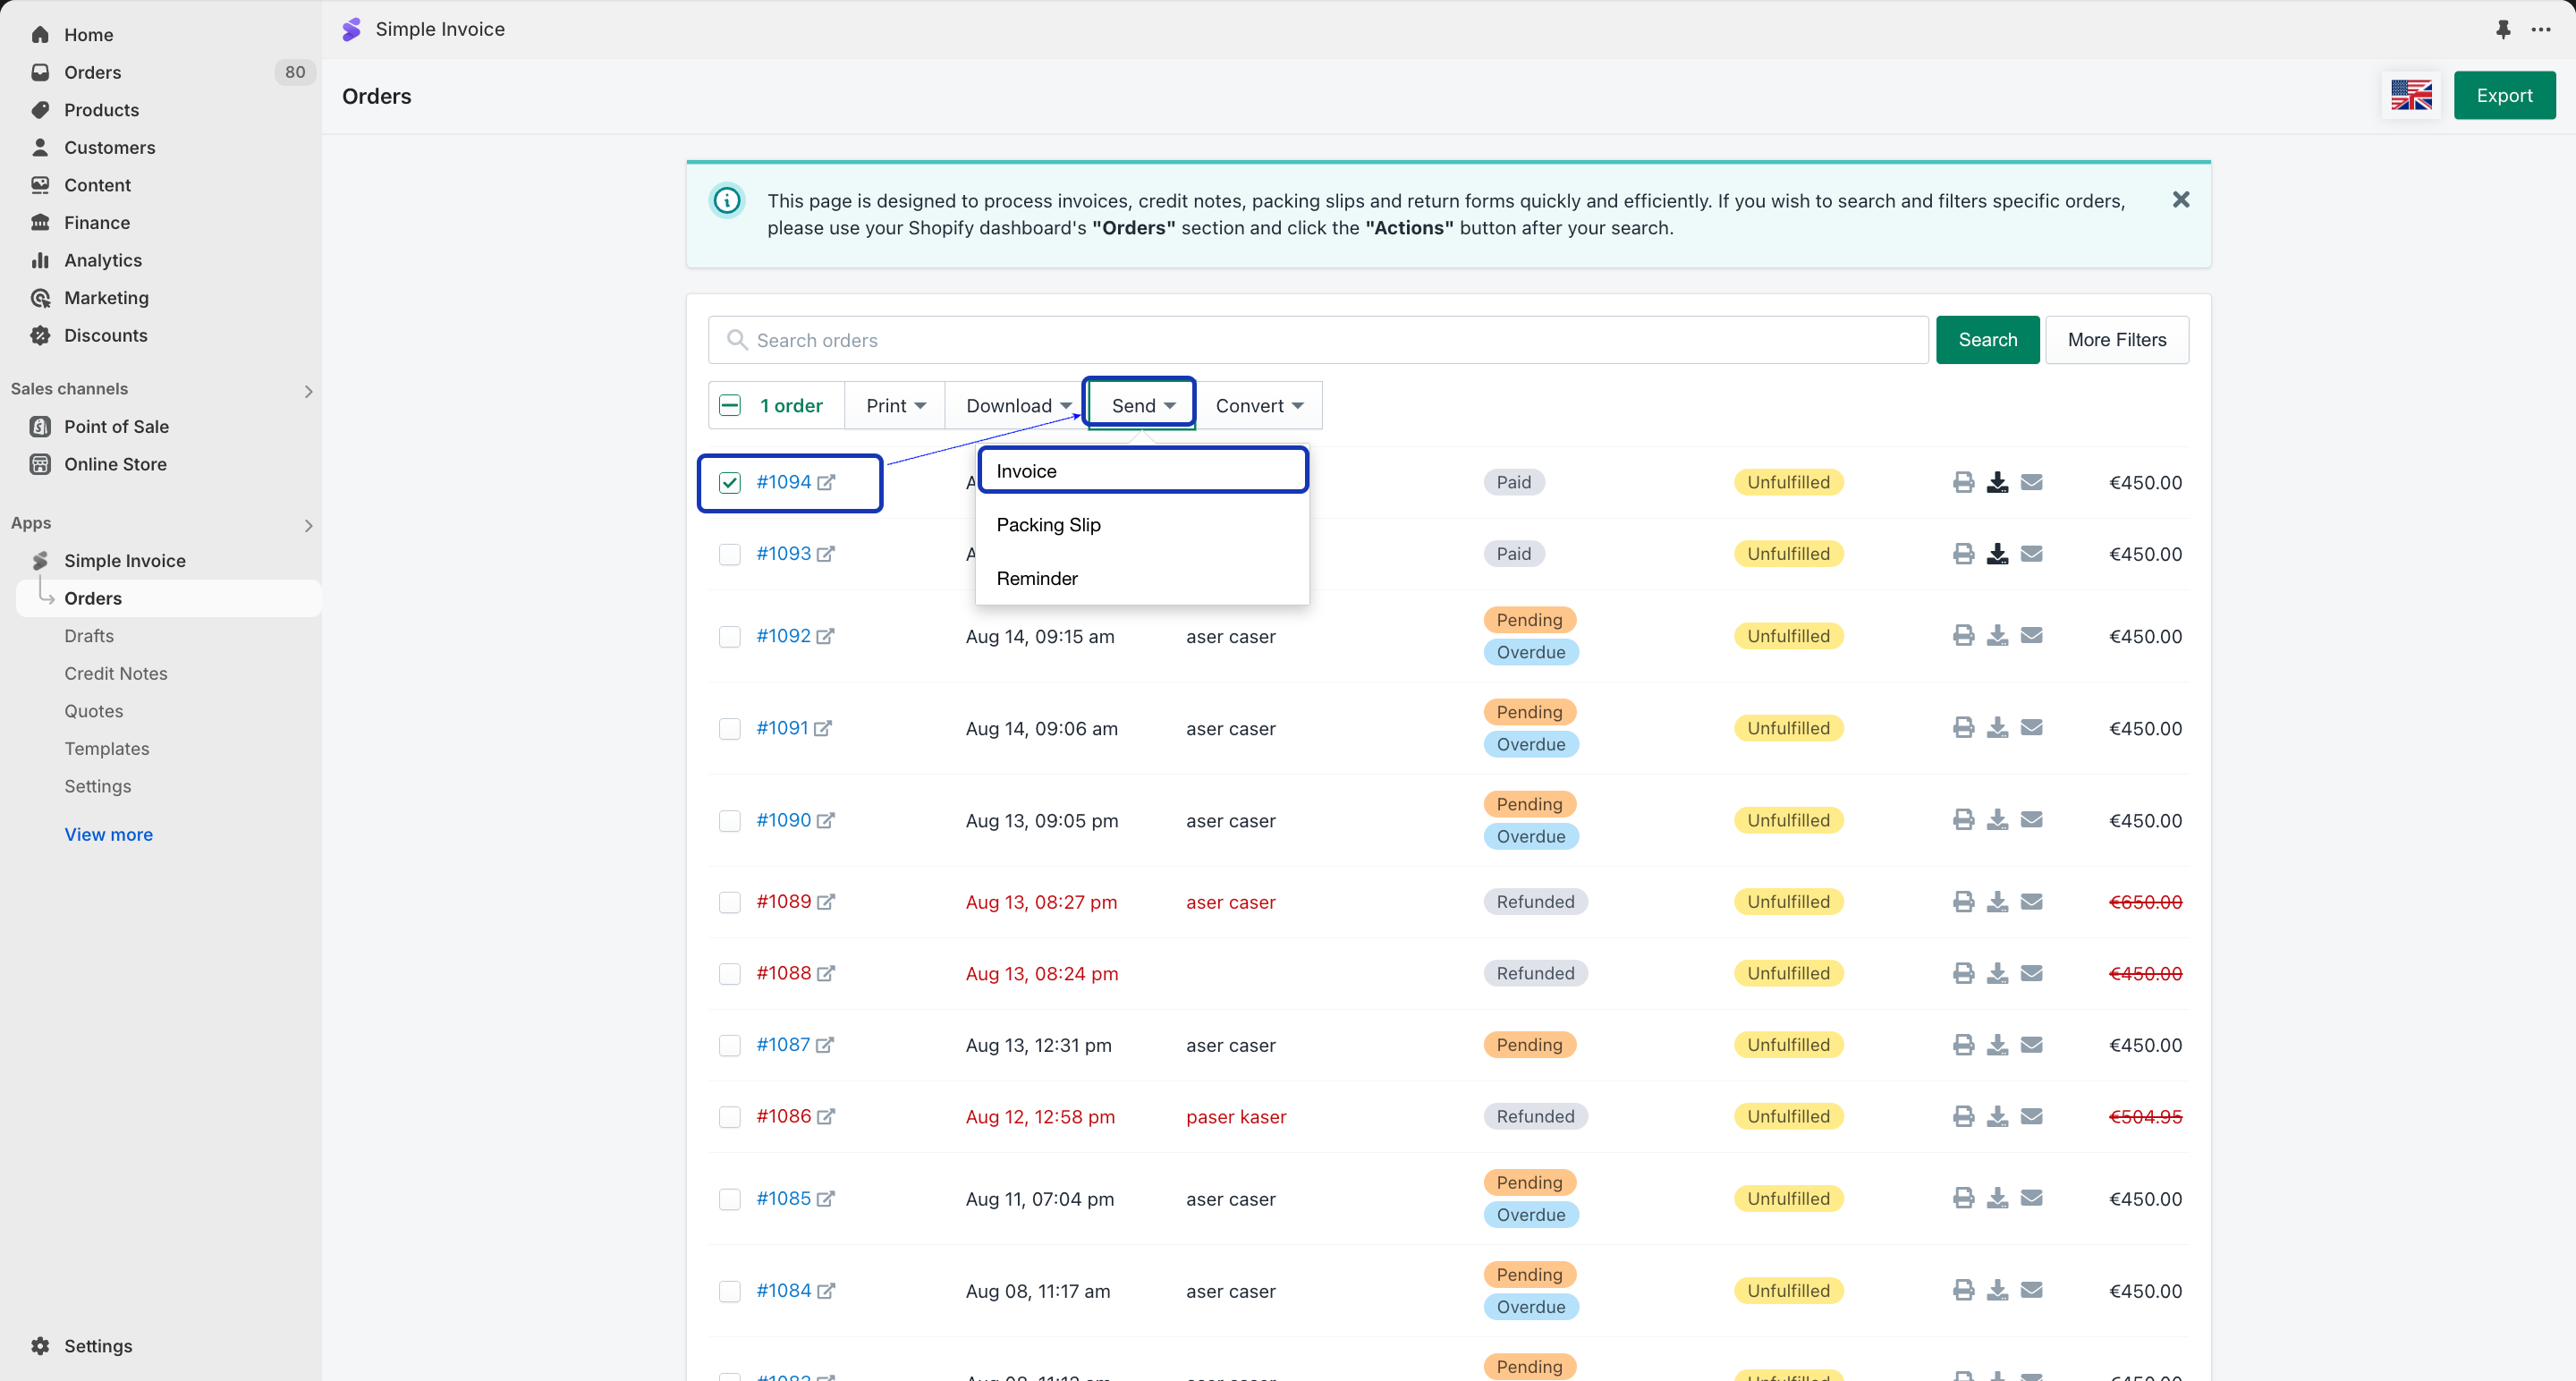Expand the Convert dropdown
The image size is (2576, 1381).
[1258, 405]
